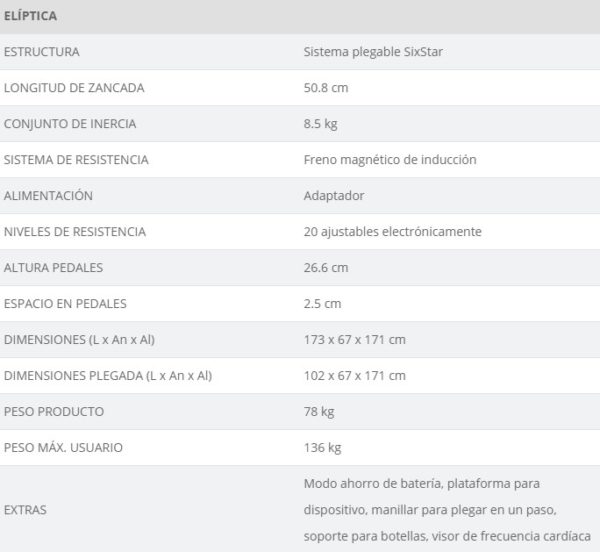Select the LONGITUD DE ZANCADA label
This screenshot has height=552, width=600.
pos(74,88)
